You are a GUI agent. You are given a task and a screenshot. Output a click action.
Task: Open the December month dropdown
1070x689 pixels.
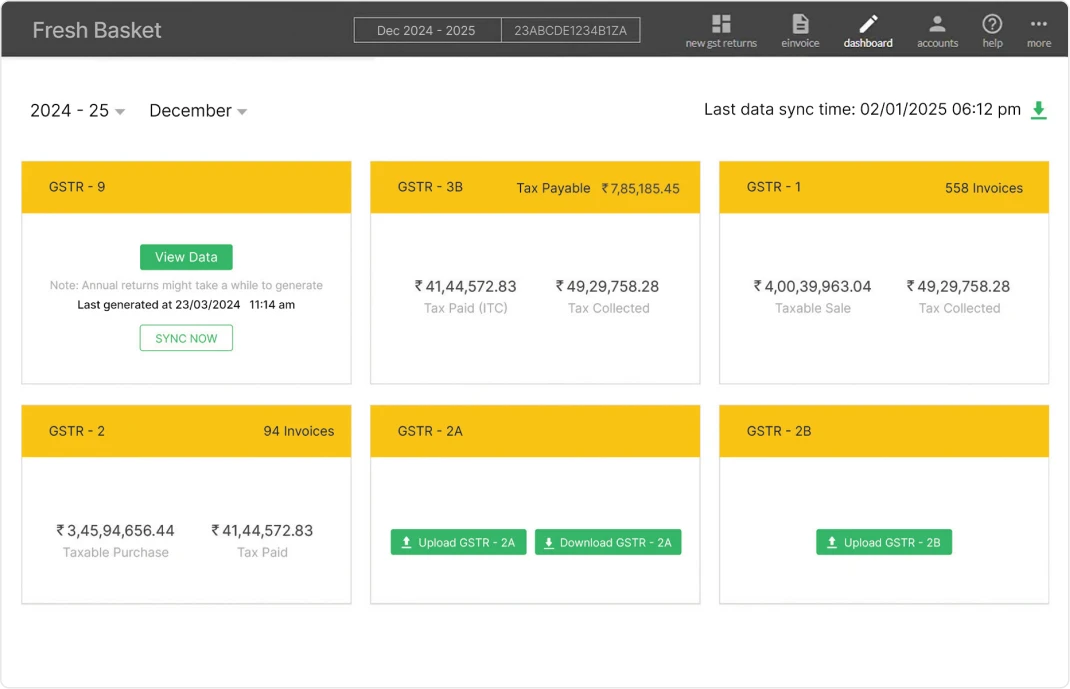point(197,110)
